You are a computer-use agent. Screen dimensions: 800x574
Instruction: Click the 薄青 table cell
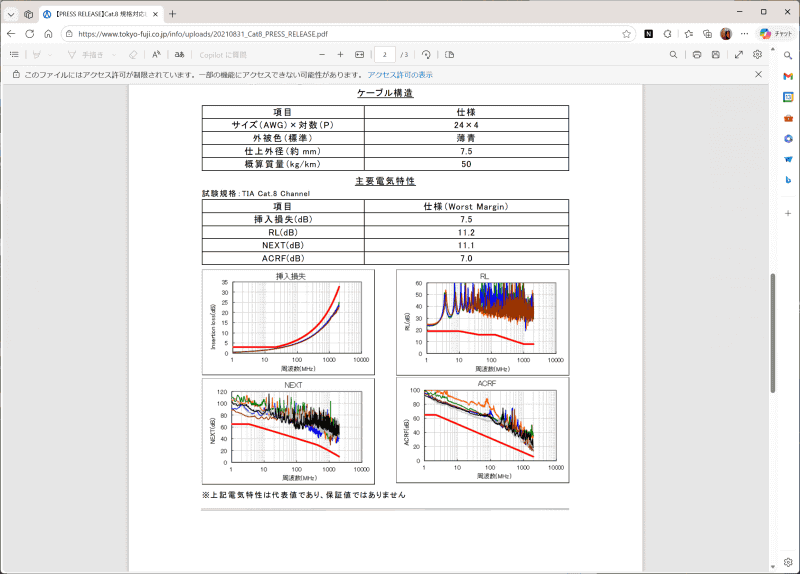pos(466,138)
